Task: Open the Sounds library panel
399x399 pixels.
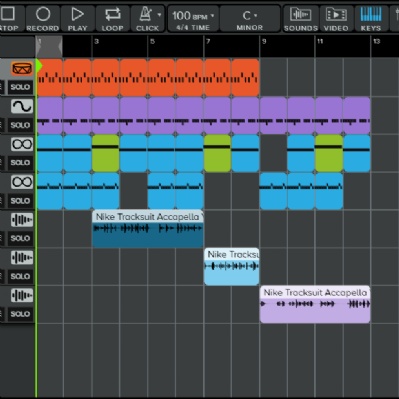Action: point(301,19)
